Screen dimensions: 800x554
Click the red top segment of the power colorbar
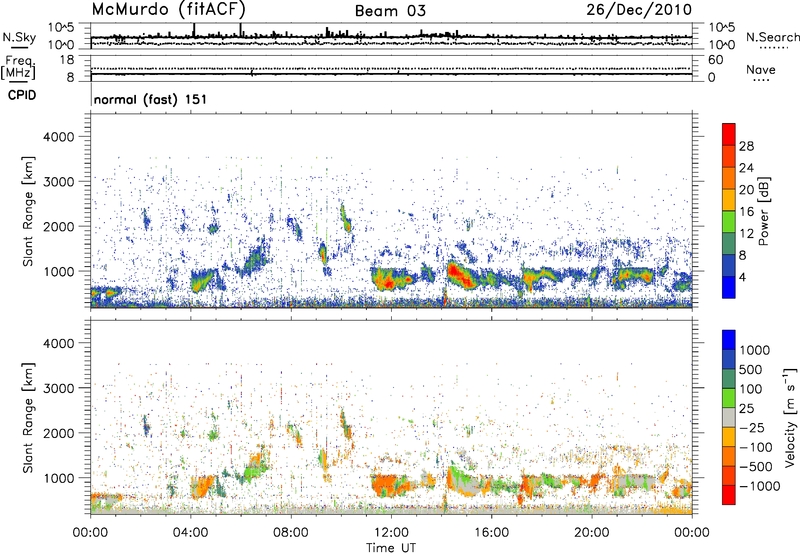[729, 134]
